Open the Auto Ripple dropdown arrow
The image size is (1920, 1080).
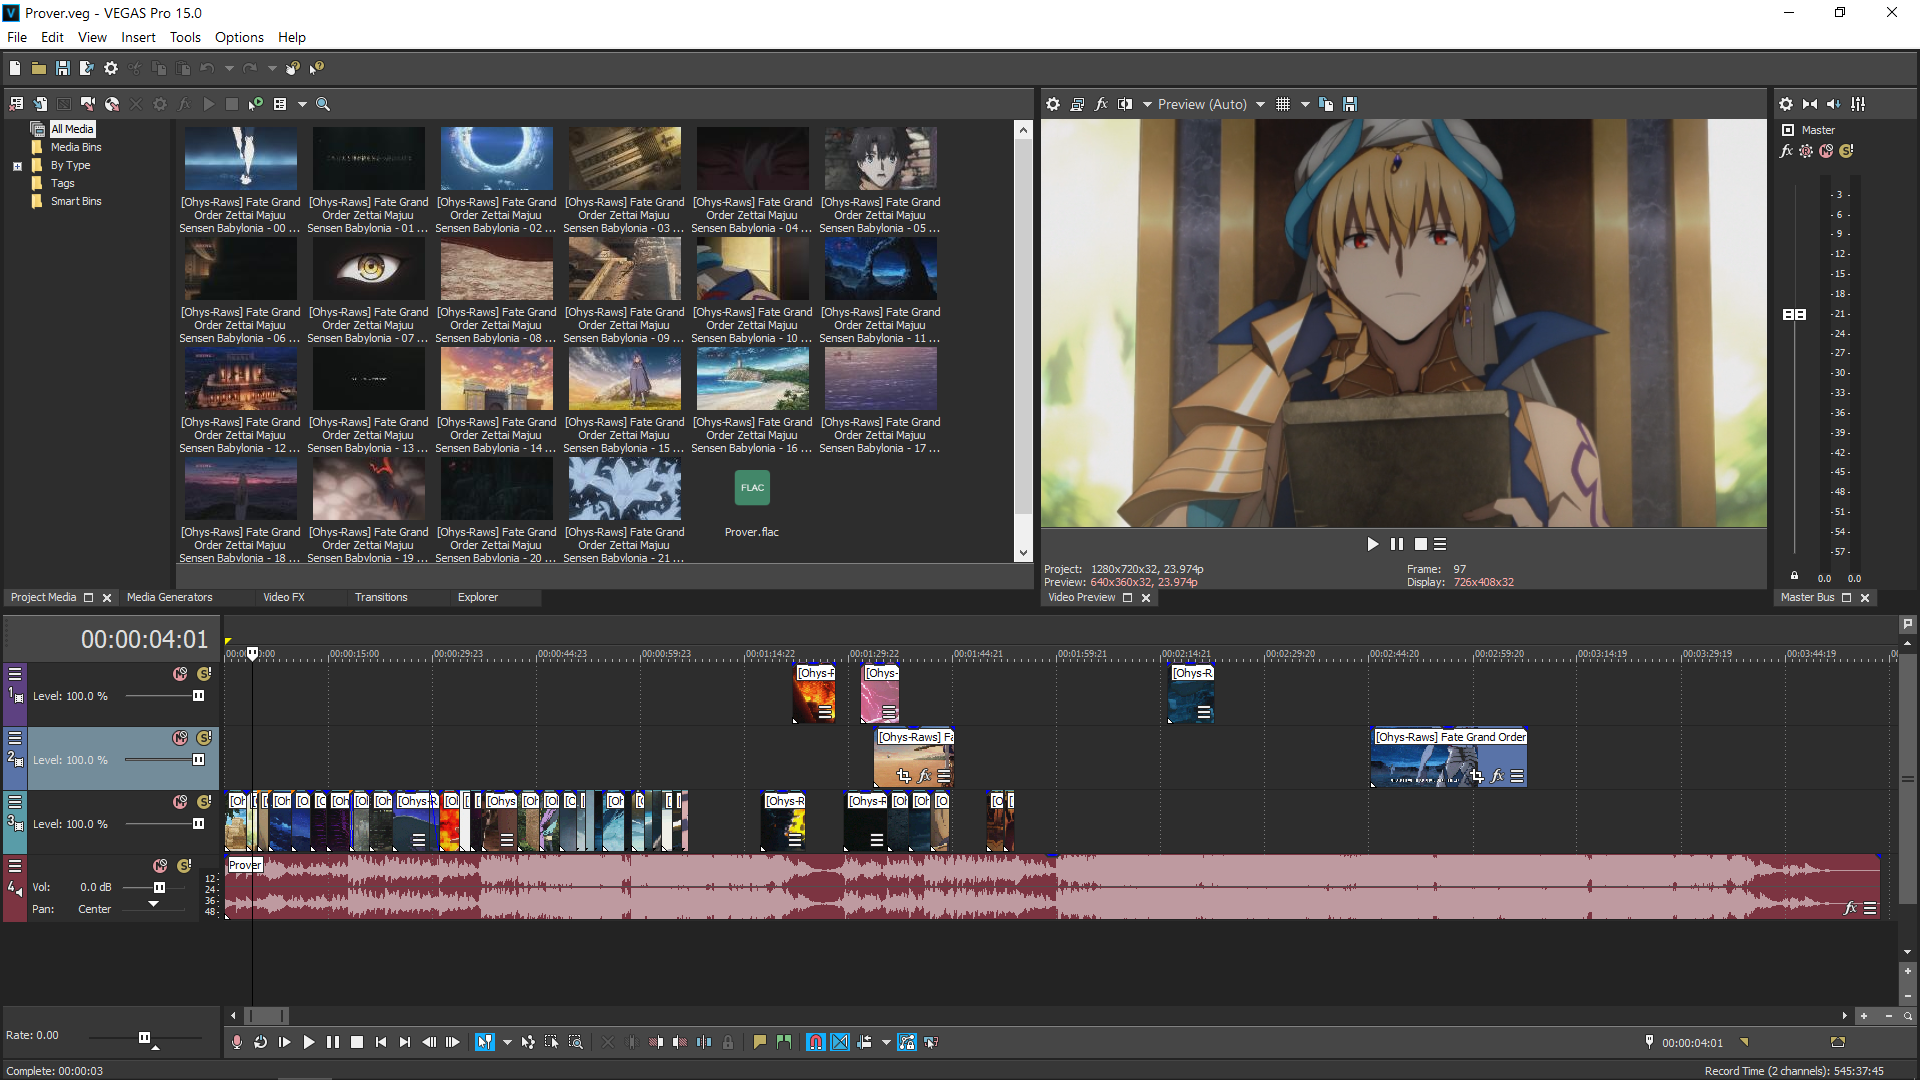886,1042
